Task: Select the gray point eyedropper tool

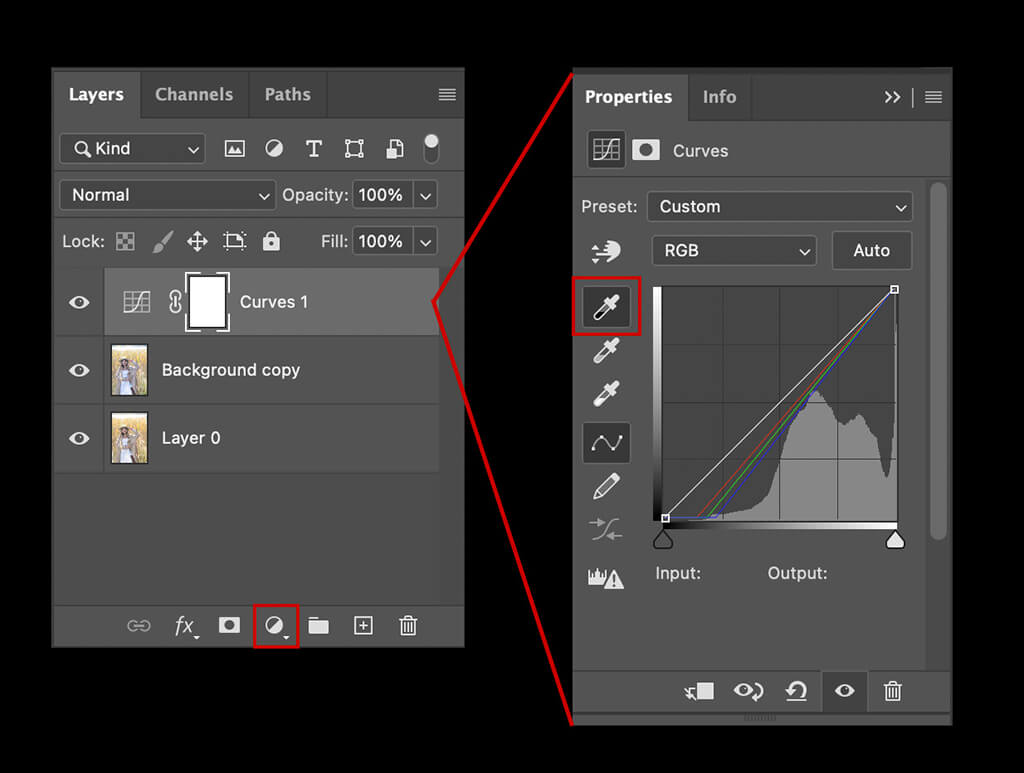Action: click(x=606, y=350)
